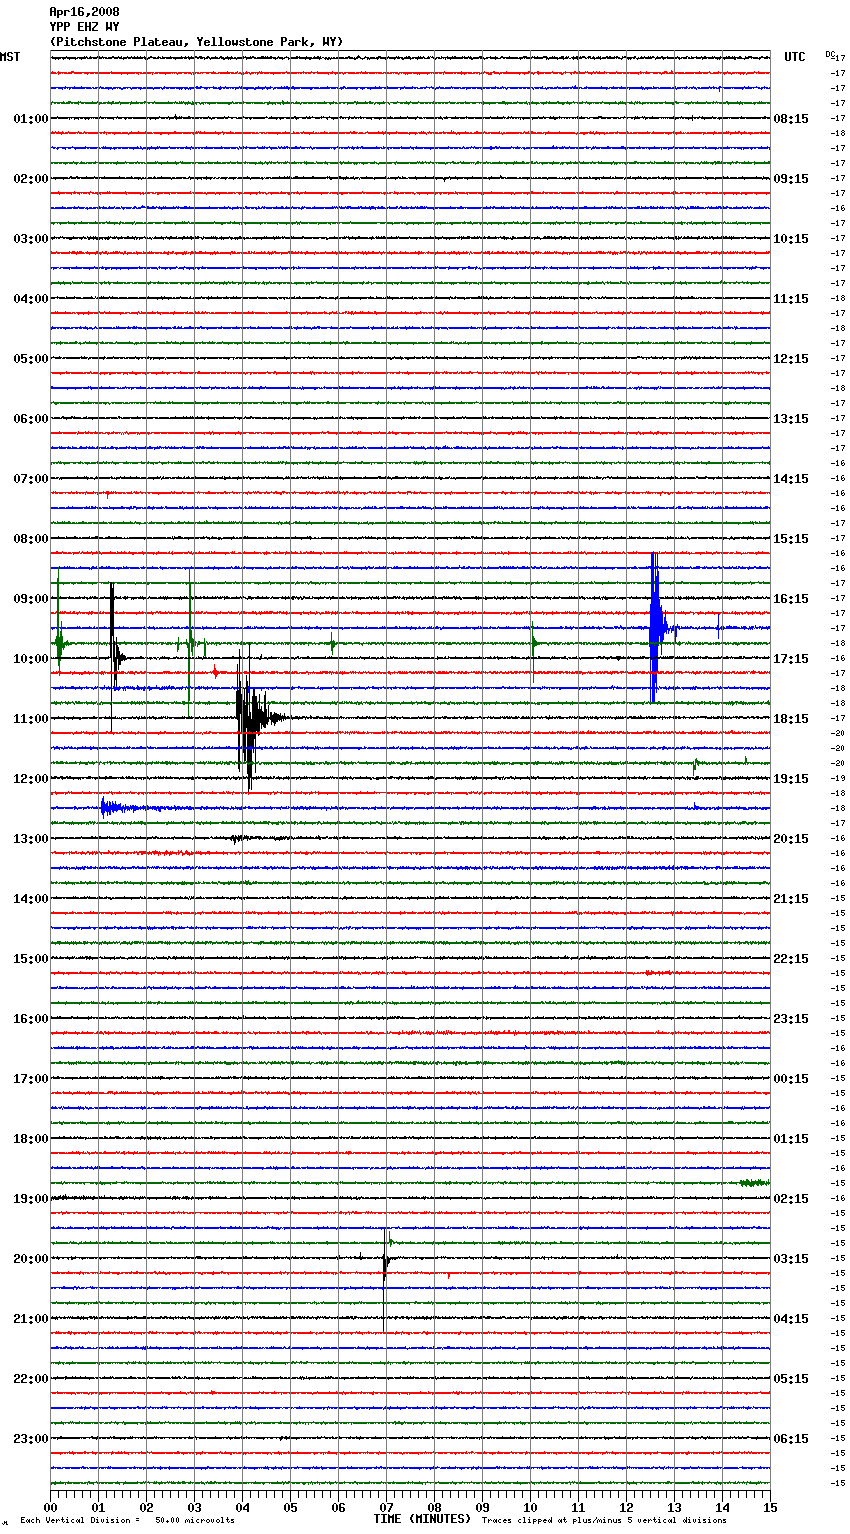
Task: Click the Each Vertical Division 50.00 microvolts note
Action: click(x=127, y=1520)
